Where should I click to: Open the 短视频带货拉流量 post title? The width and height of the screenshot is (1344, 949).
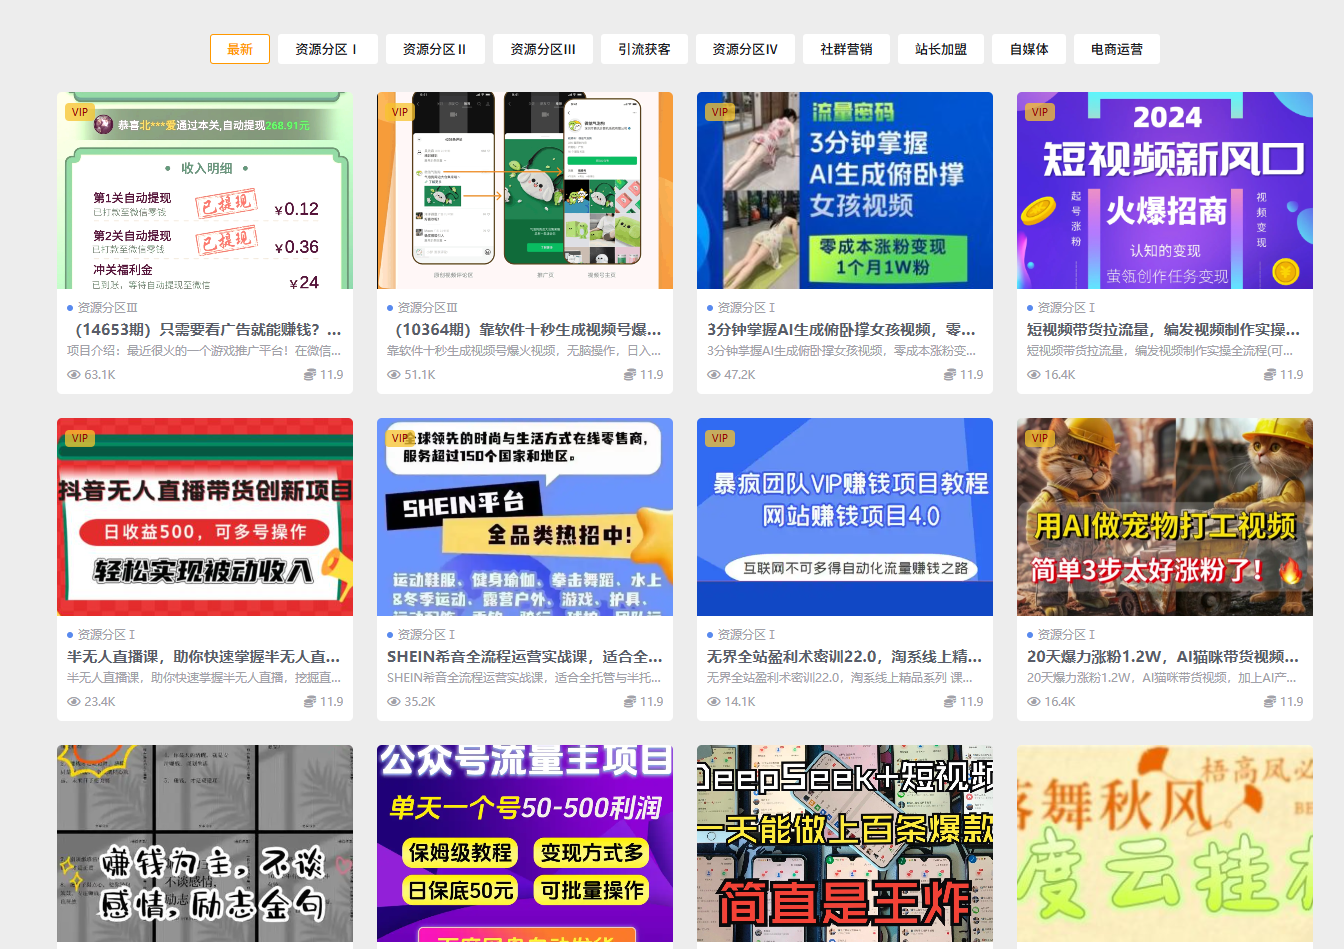point(1164,329)
